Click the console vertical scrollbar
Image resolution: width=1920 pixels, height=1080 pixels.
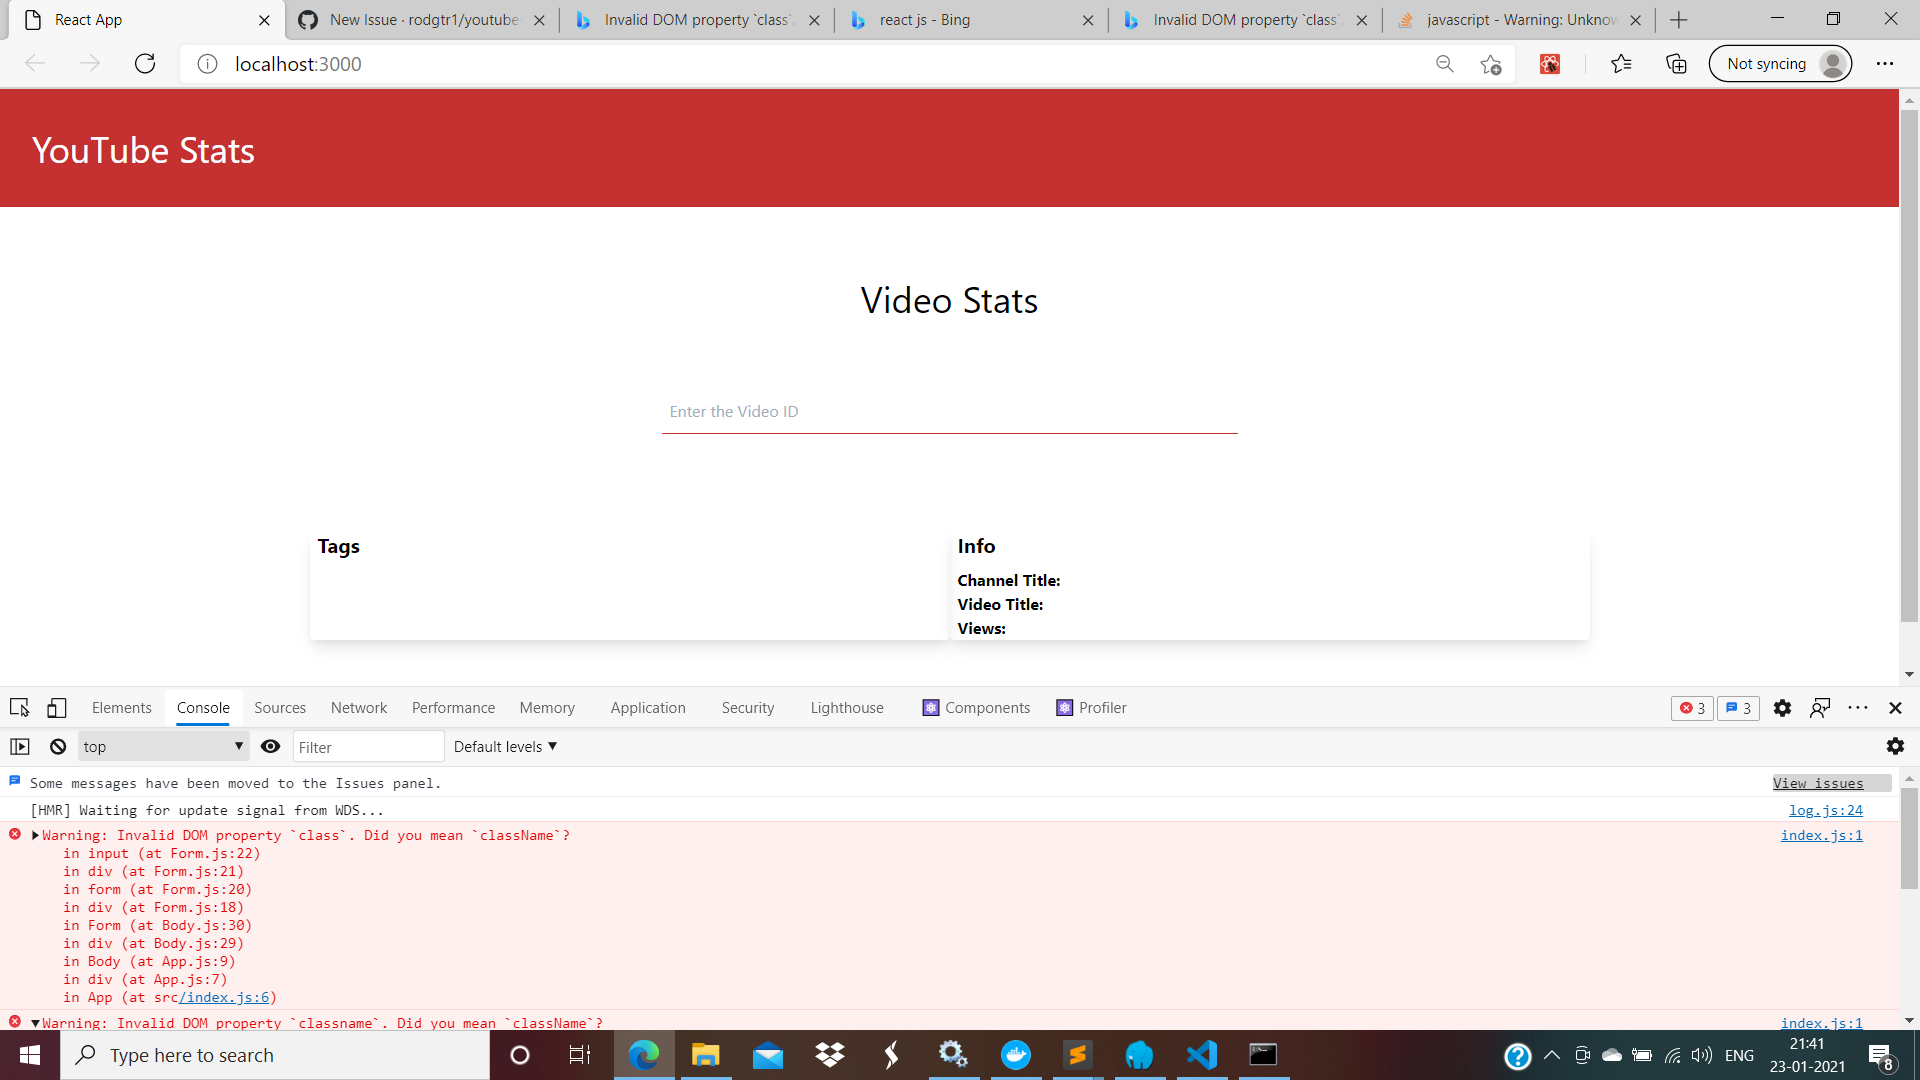tap(1909, 838)
